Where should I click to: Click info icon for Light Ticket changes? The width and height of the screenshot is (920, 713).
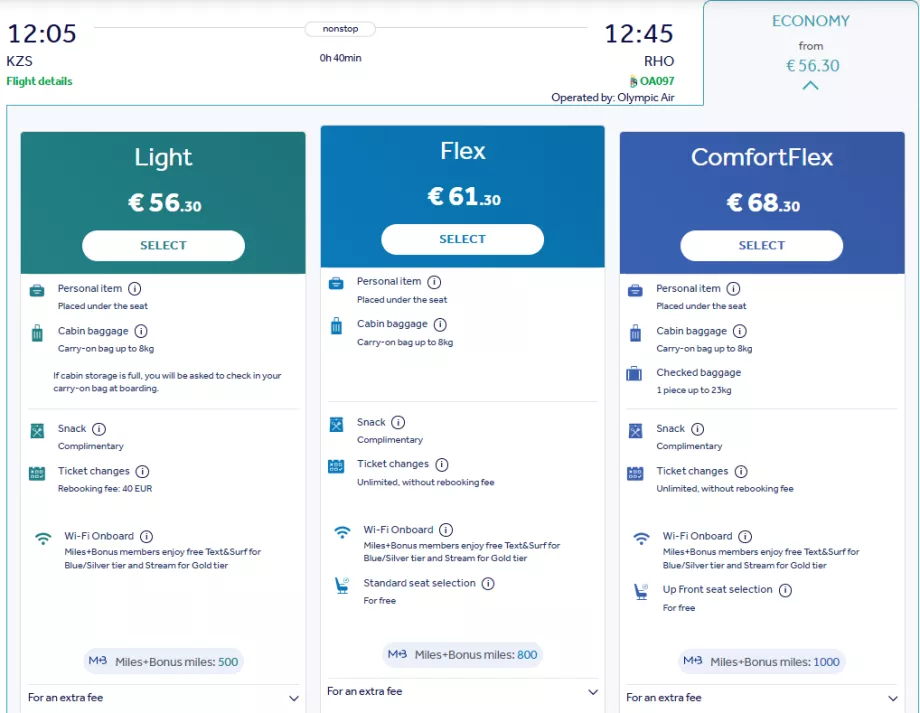(x=142, y=472)
